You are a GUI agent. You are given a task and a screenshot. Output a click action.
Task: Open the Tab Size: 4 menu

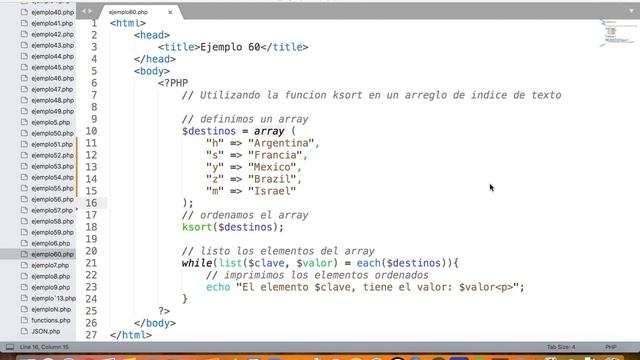[x=561, y=347]
